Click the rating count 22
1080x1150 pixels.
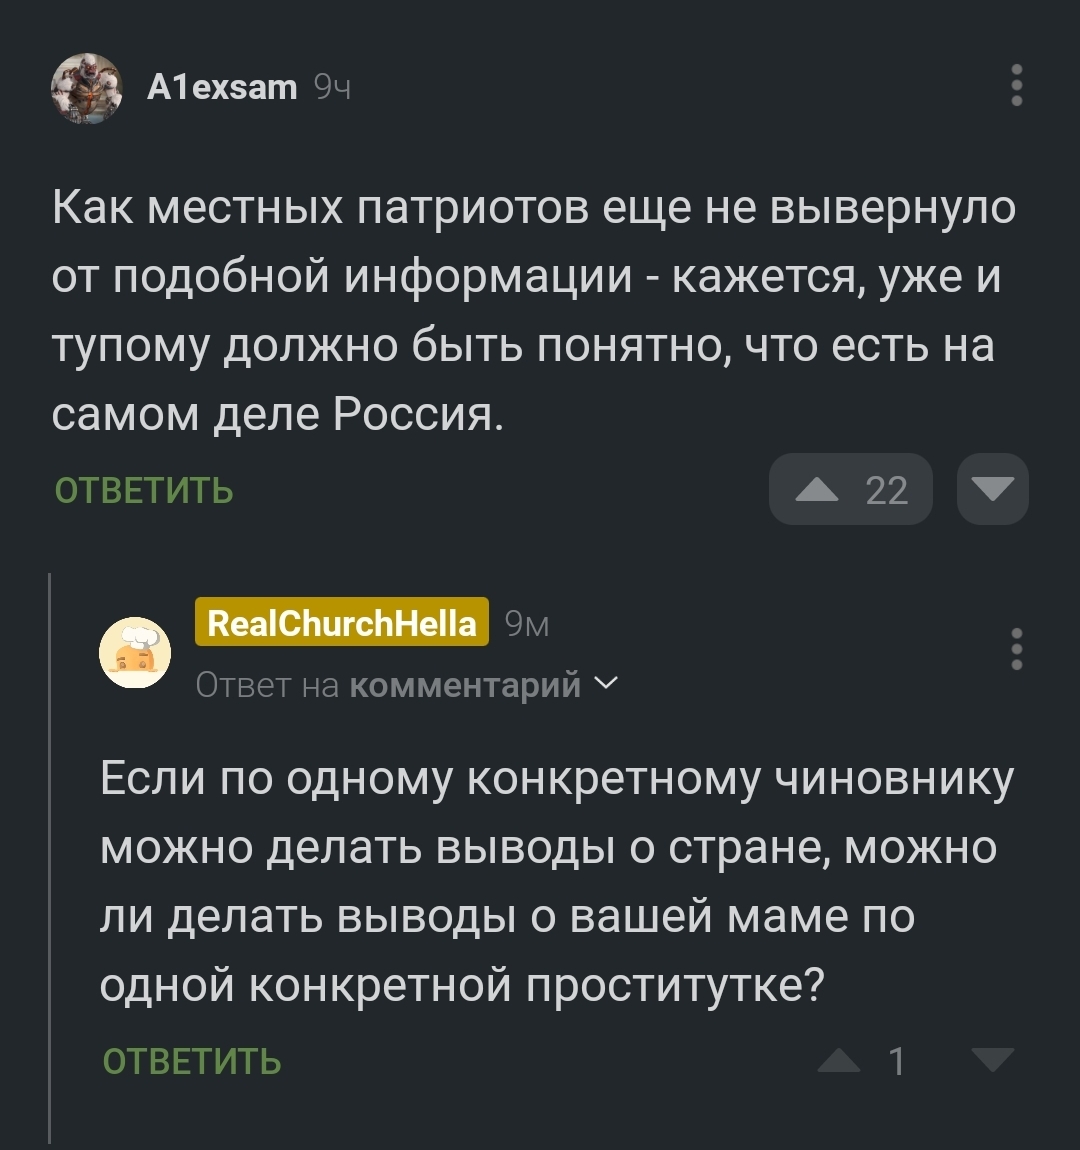[886, 490]
